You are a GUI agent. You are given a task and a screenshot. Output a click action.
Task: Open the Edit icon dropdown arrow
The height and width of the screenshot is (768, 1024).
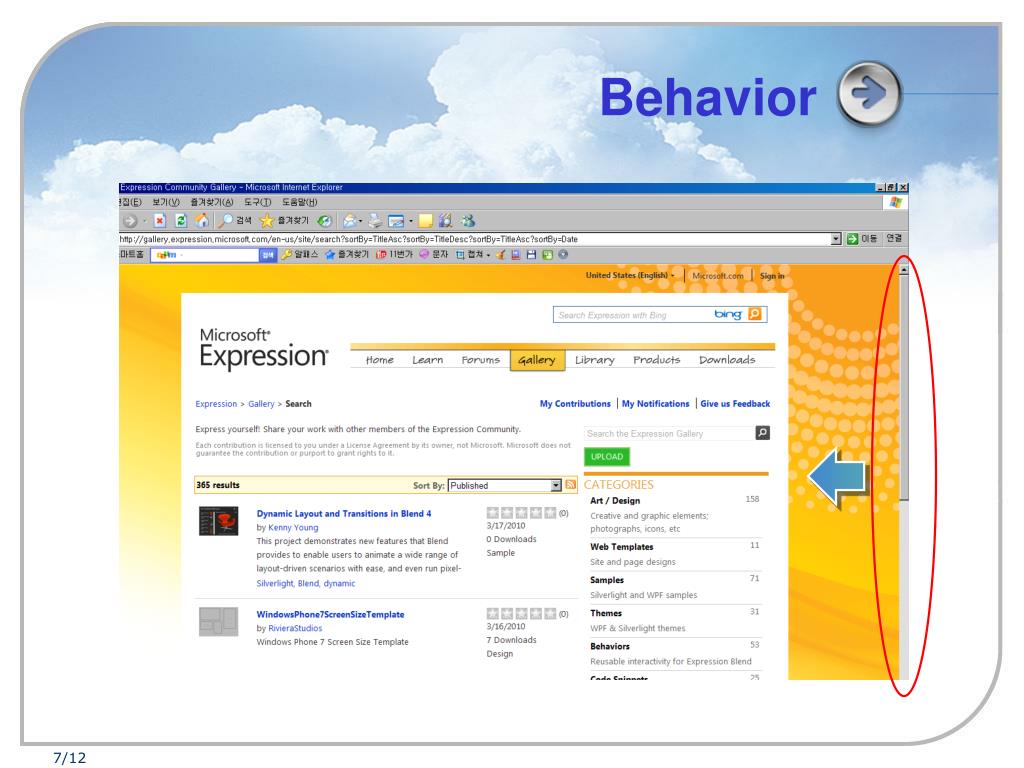[x=410, y=221]
